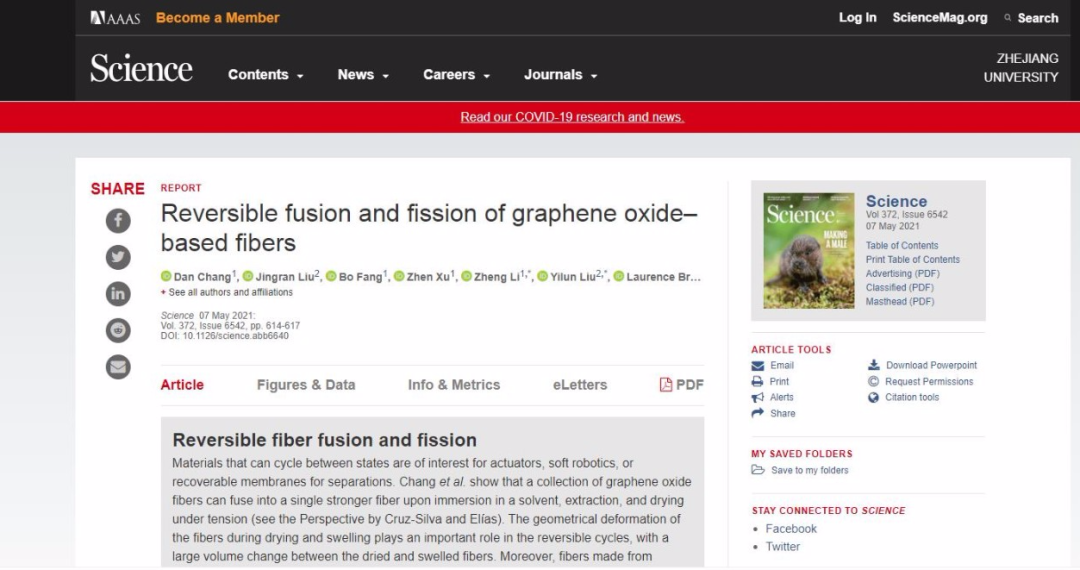The image size is (1080, 570).
Task: Click ORCID icon beside Laurence Br…
Action: coord(619,276)
